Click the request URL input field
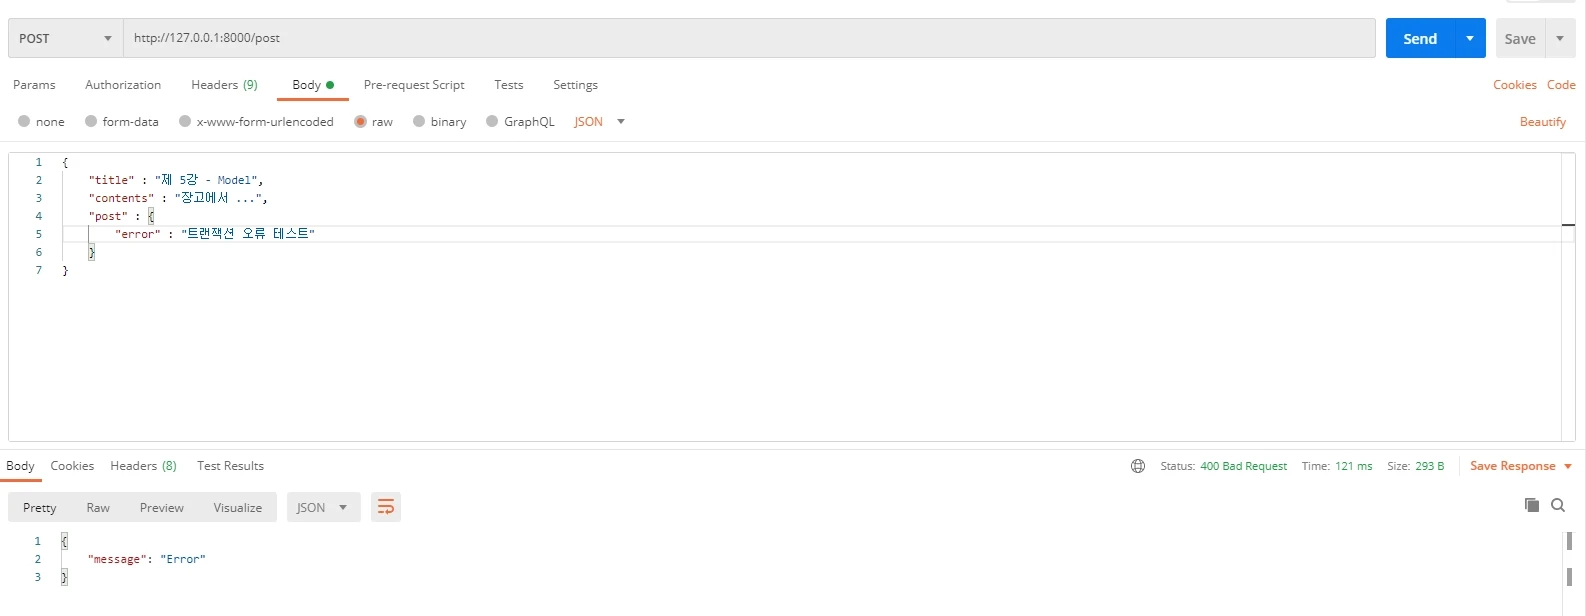 click(748, 38)
